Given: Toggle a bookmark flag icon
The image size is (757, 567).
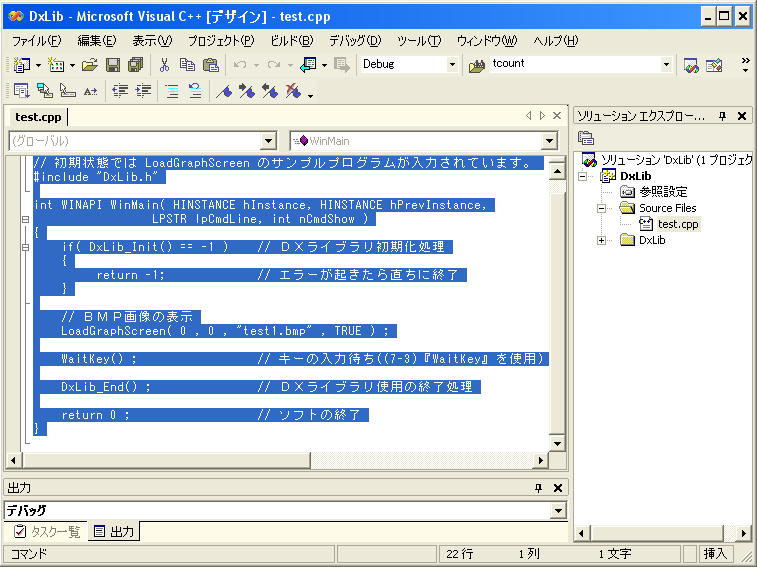Looking at the screenshot, I should 224,91.
